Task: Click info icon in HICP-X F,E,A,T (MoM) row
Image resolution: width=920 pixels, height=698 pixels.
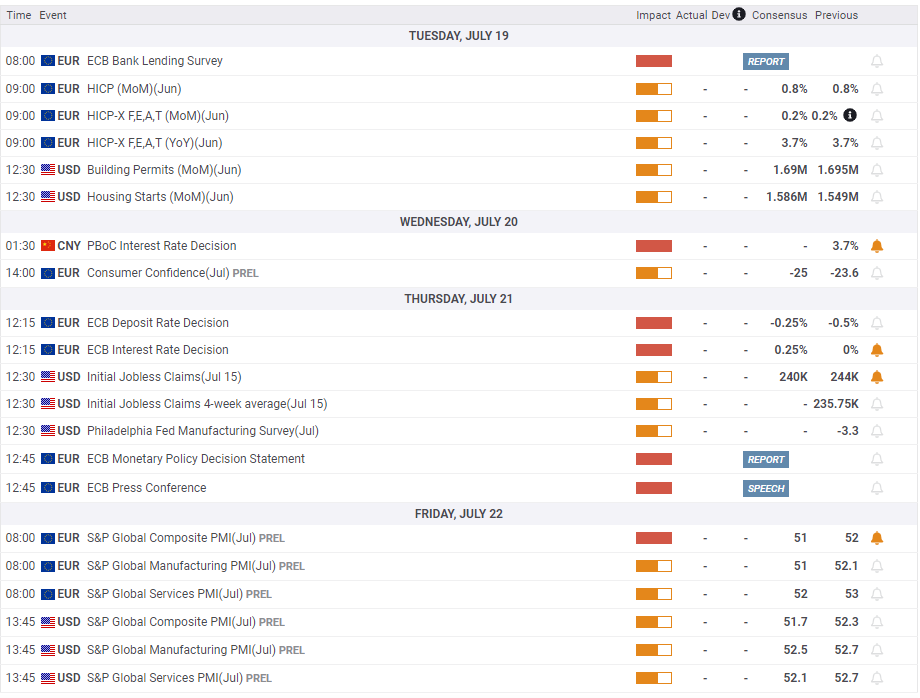Action: coord(849,115)
